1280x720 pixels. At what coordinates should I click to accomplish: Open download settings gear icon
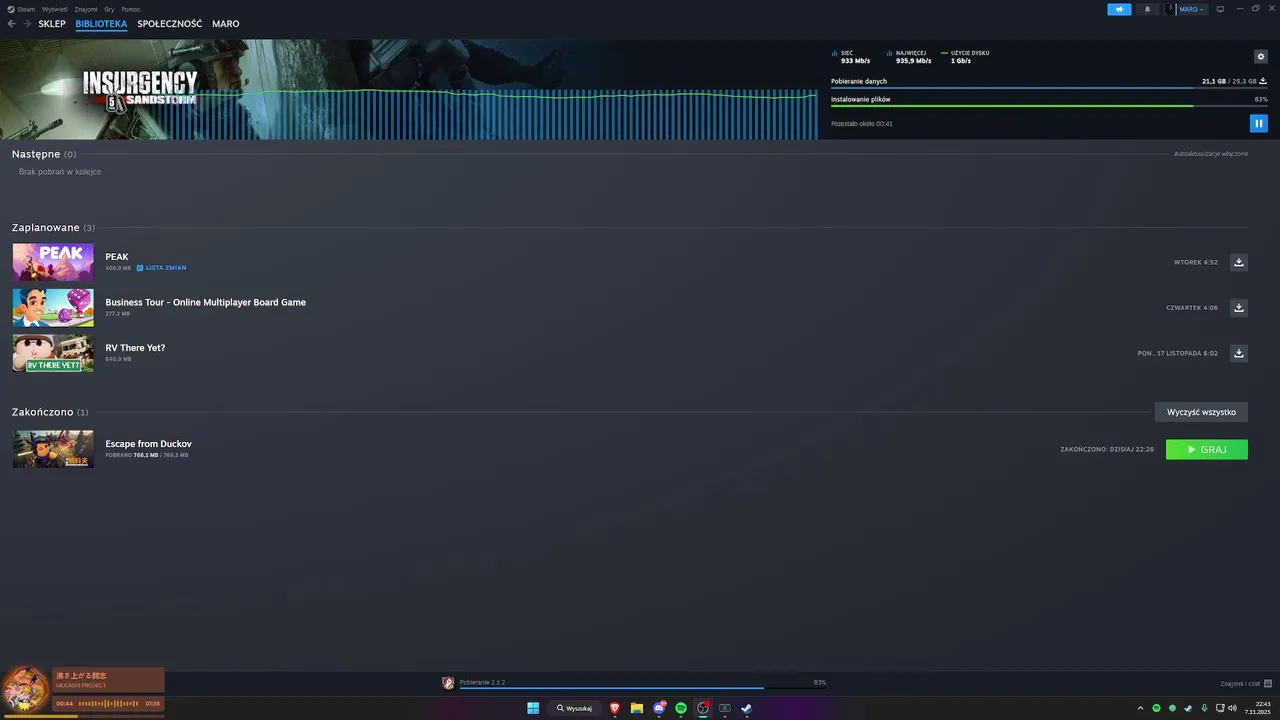pos(1261,57)
